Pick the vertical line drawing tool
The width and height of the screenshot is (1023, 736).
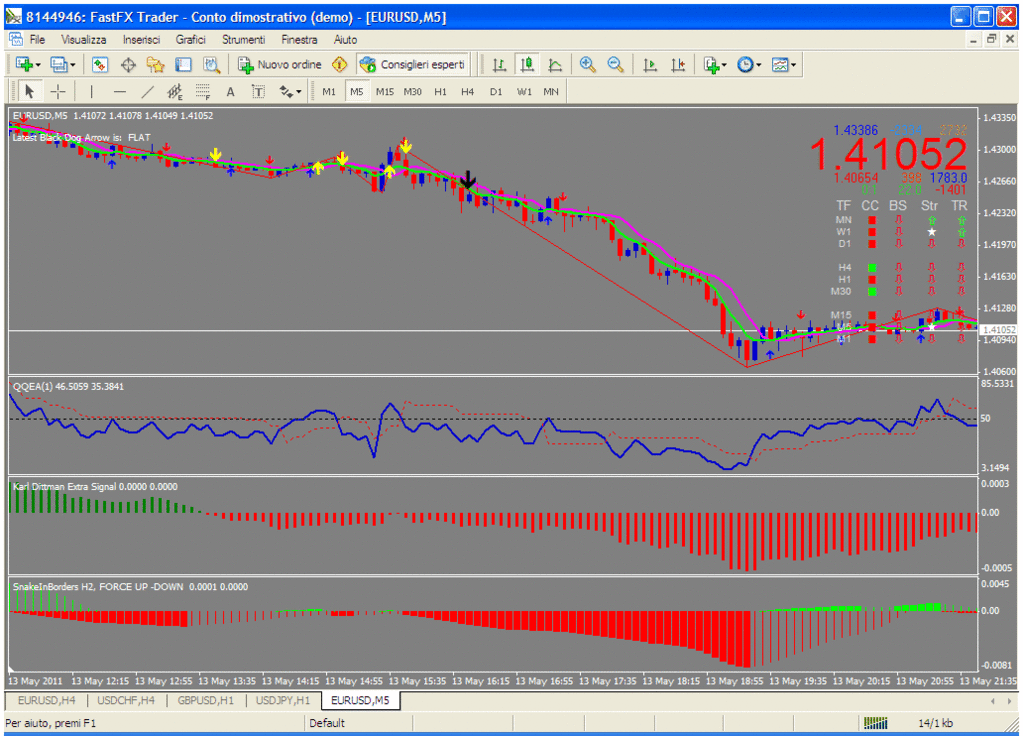(91, 92)
